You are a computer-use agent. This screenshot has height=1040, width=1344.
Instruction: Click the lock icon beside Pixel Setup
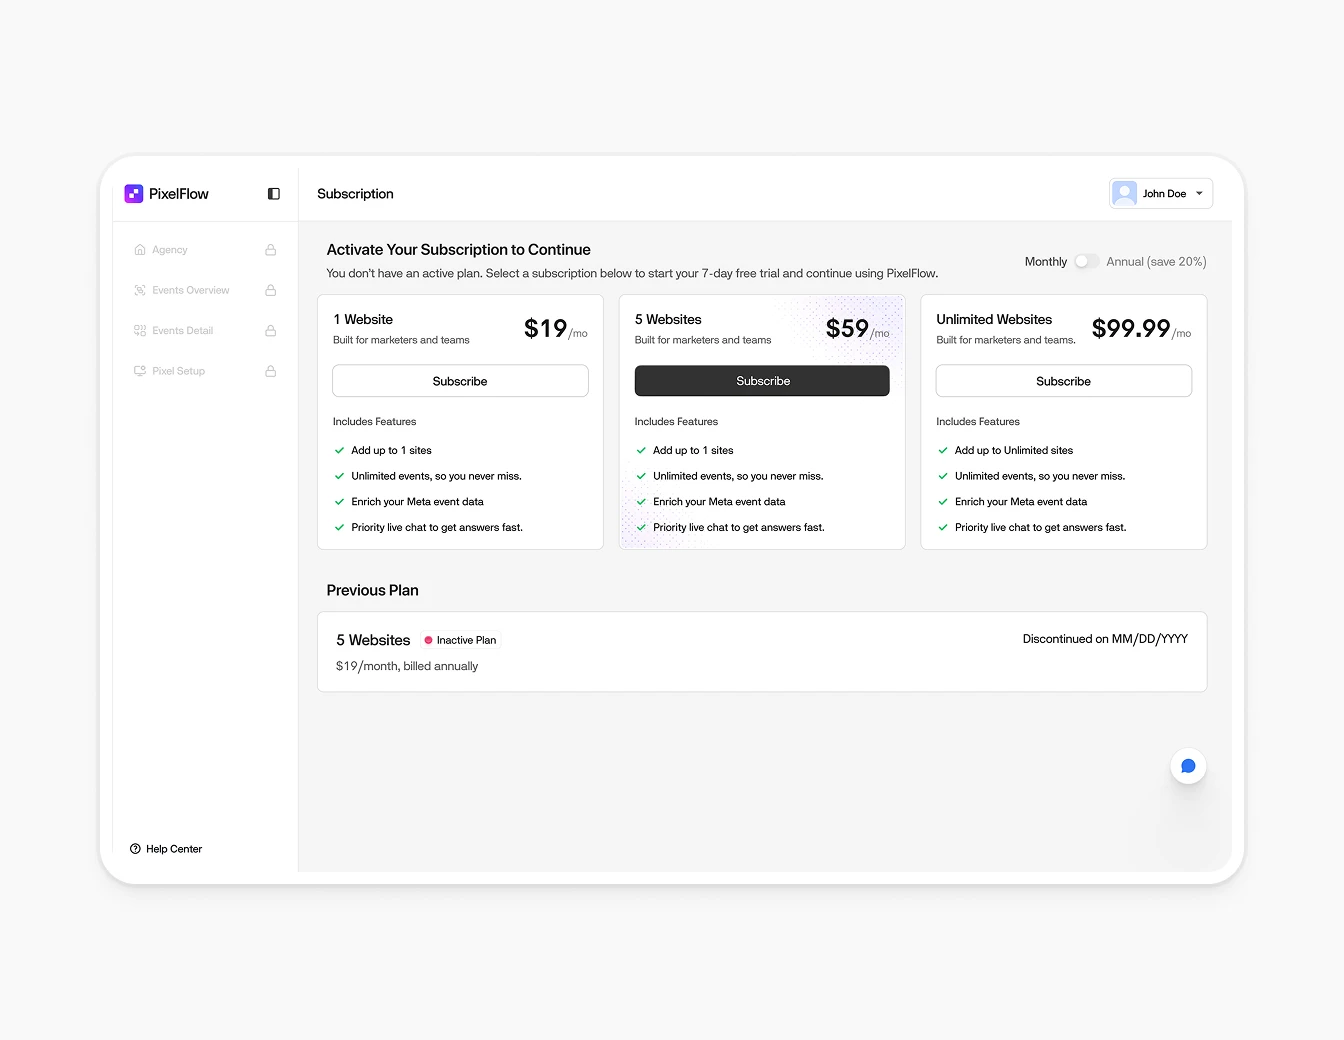270,370
